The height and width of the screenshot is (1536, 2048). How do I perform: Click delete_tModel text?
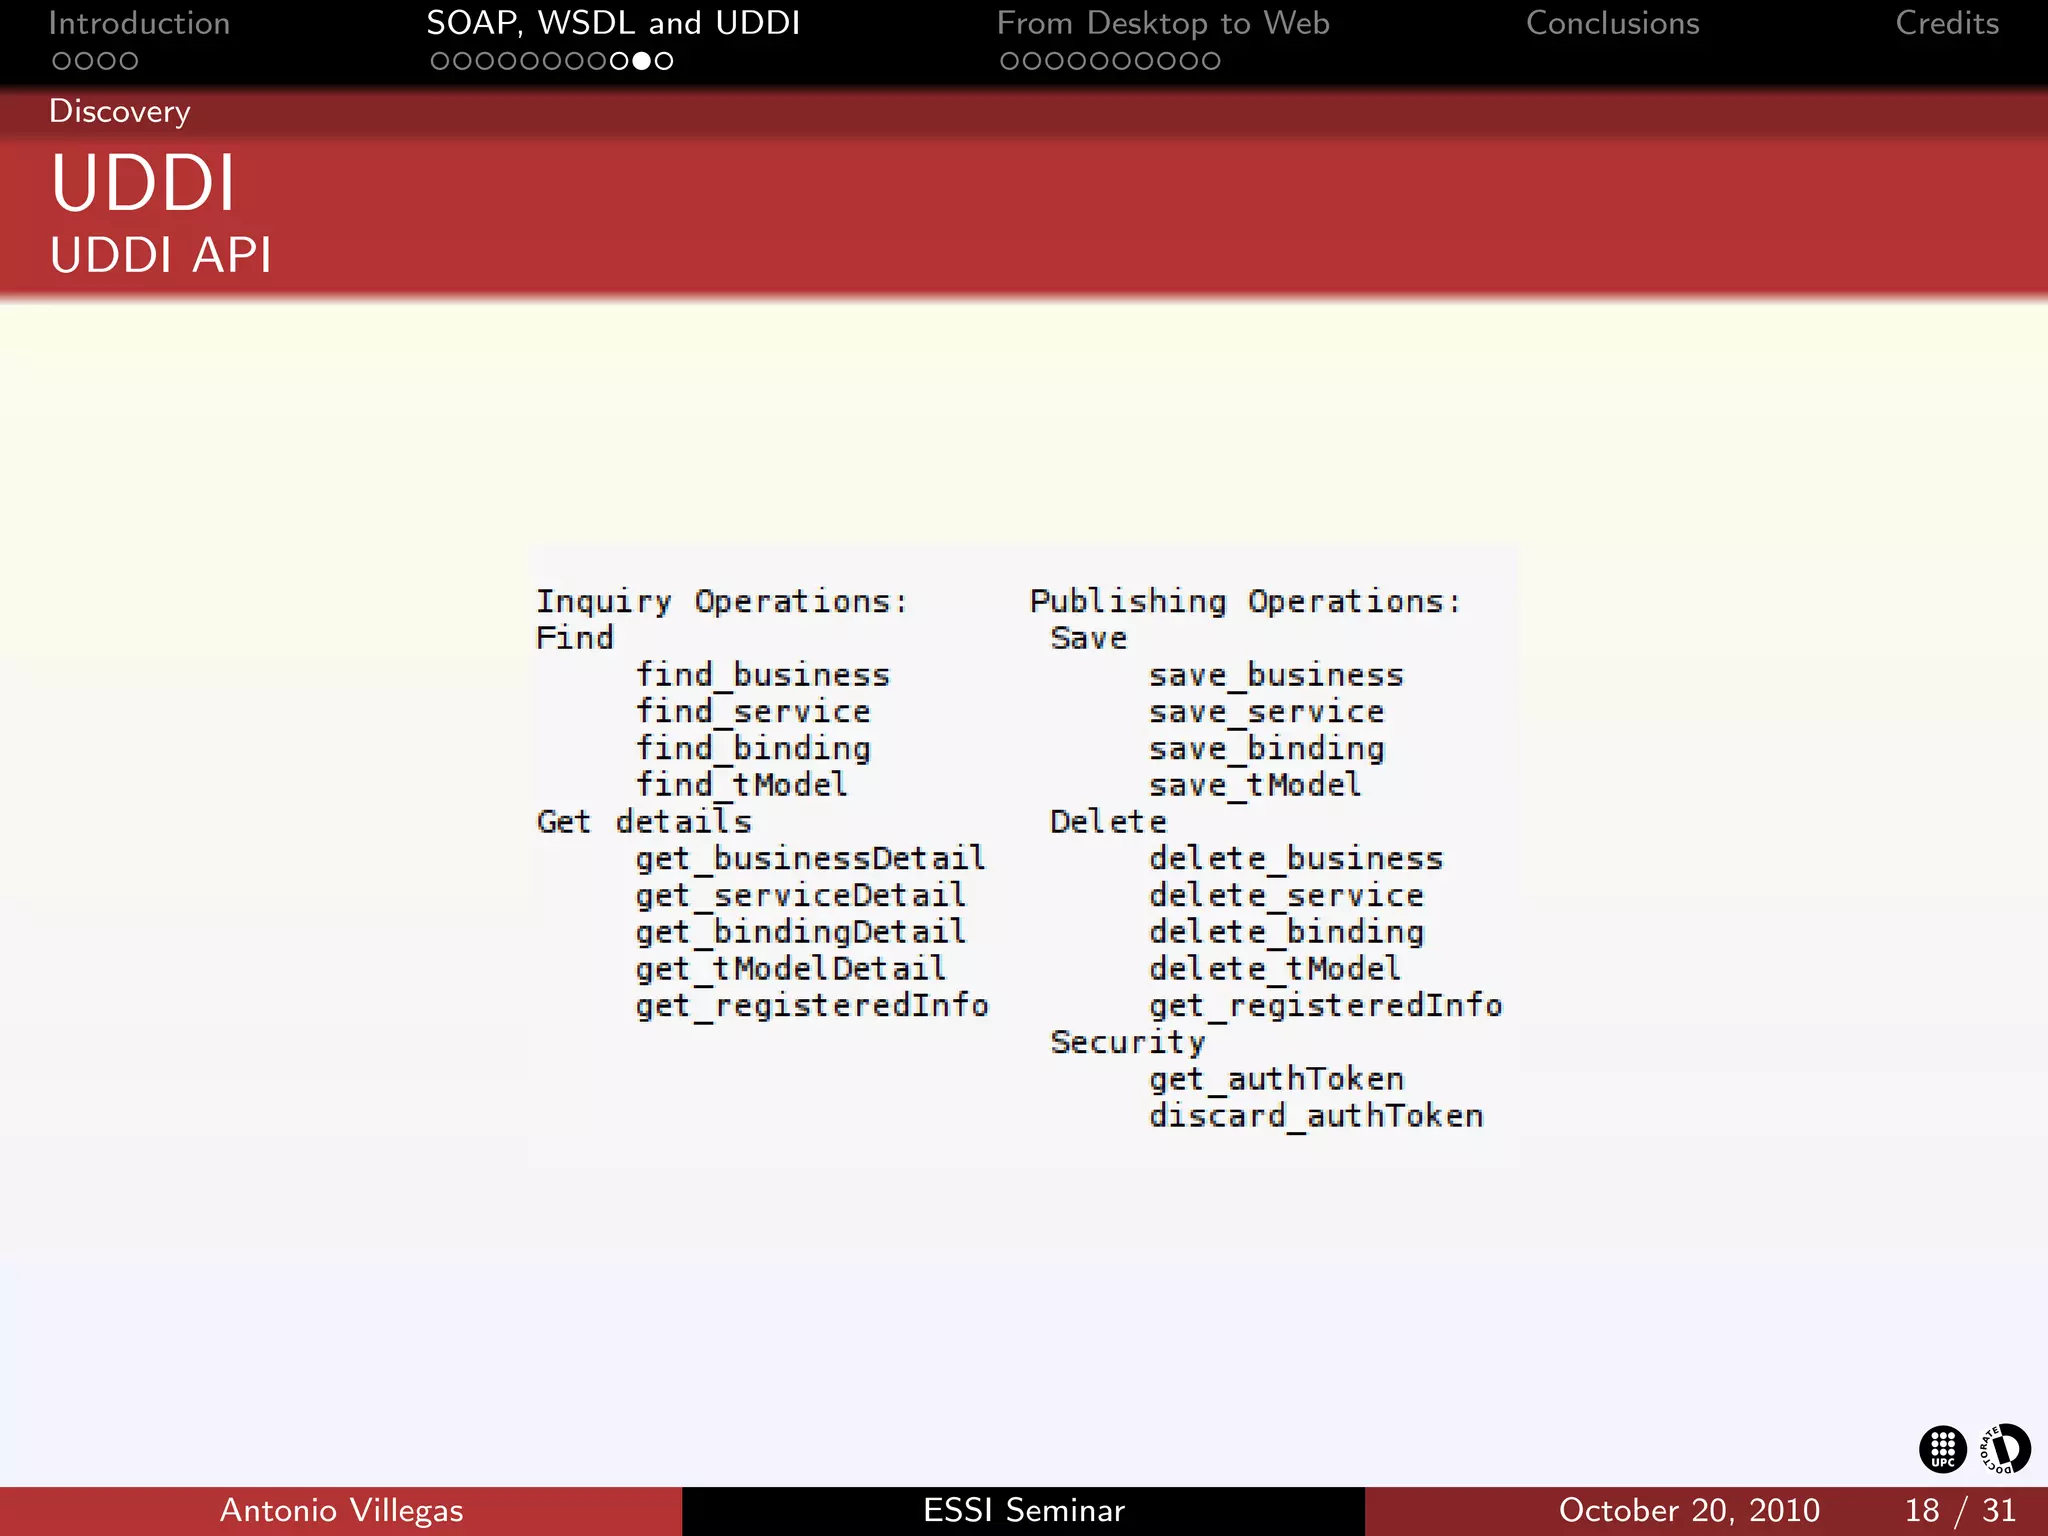1275,969
